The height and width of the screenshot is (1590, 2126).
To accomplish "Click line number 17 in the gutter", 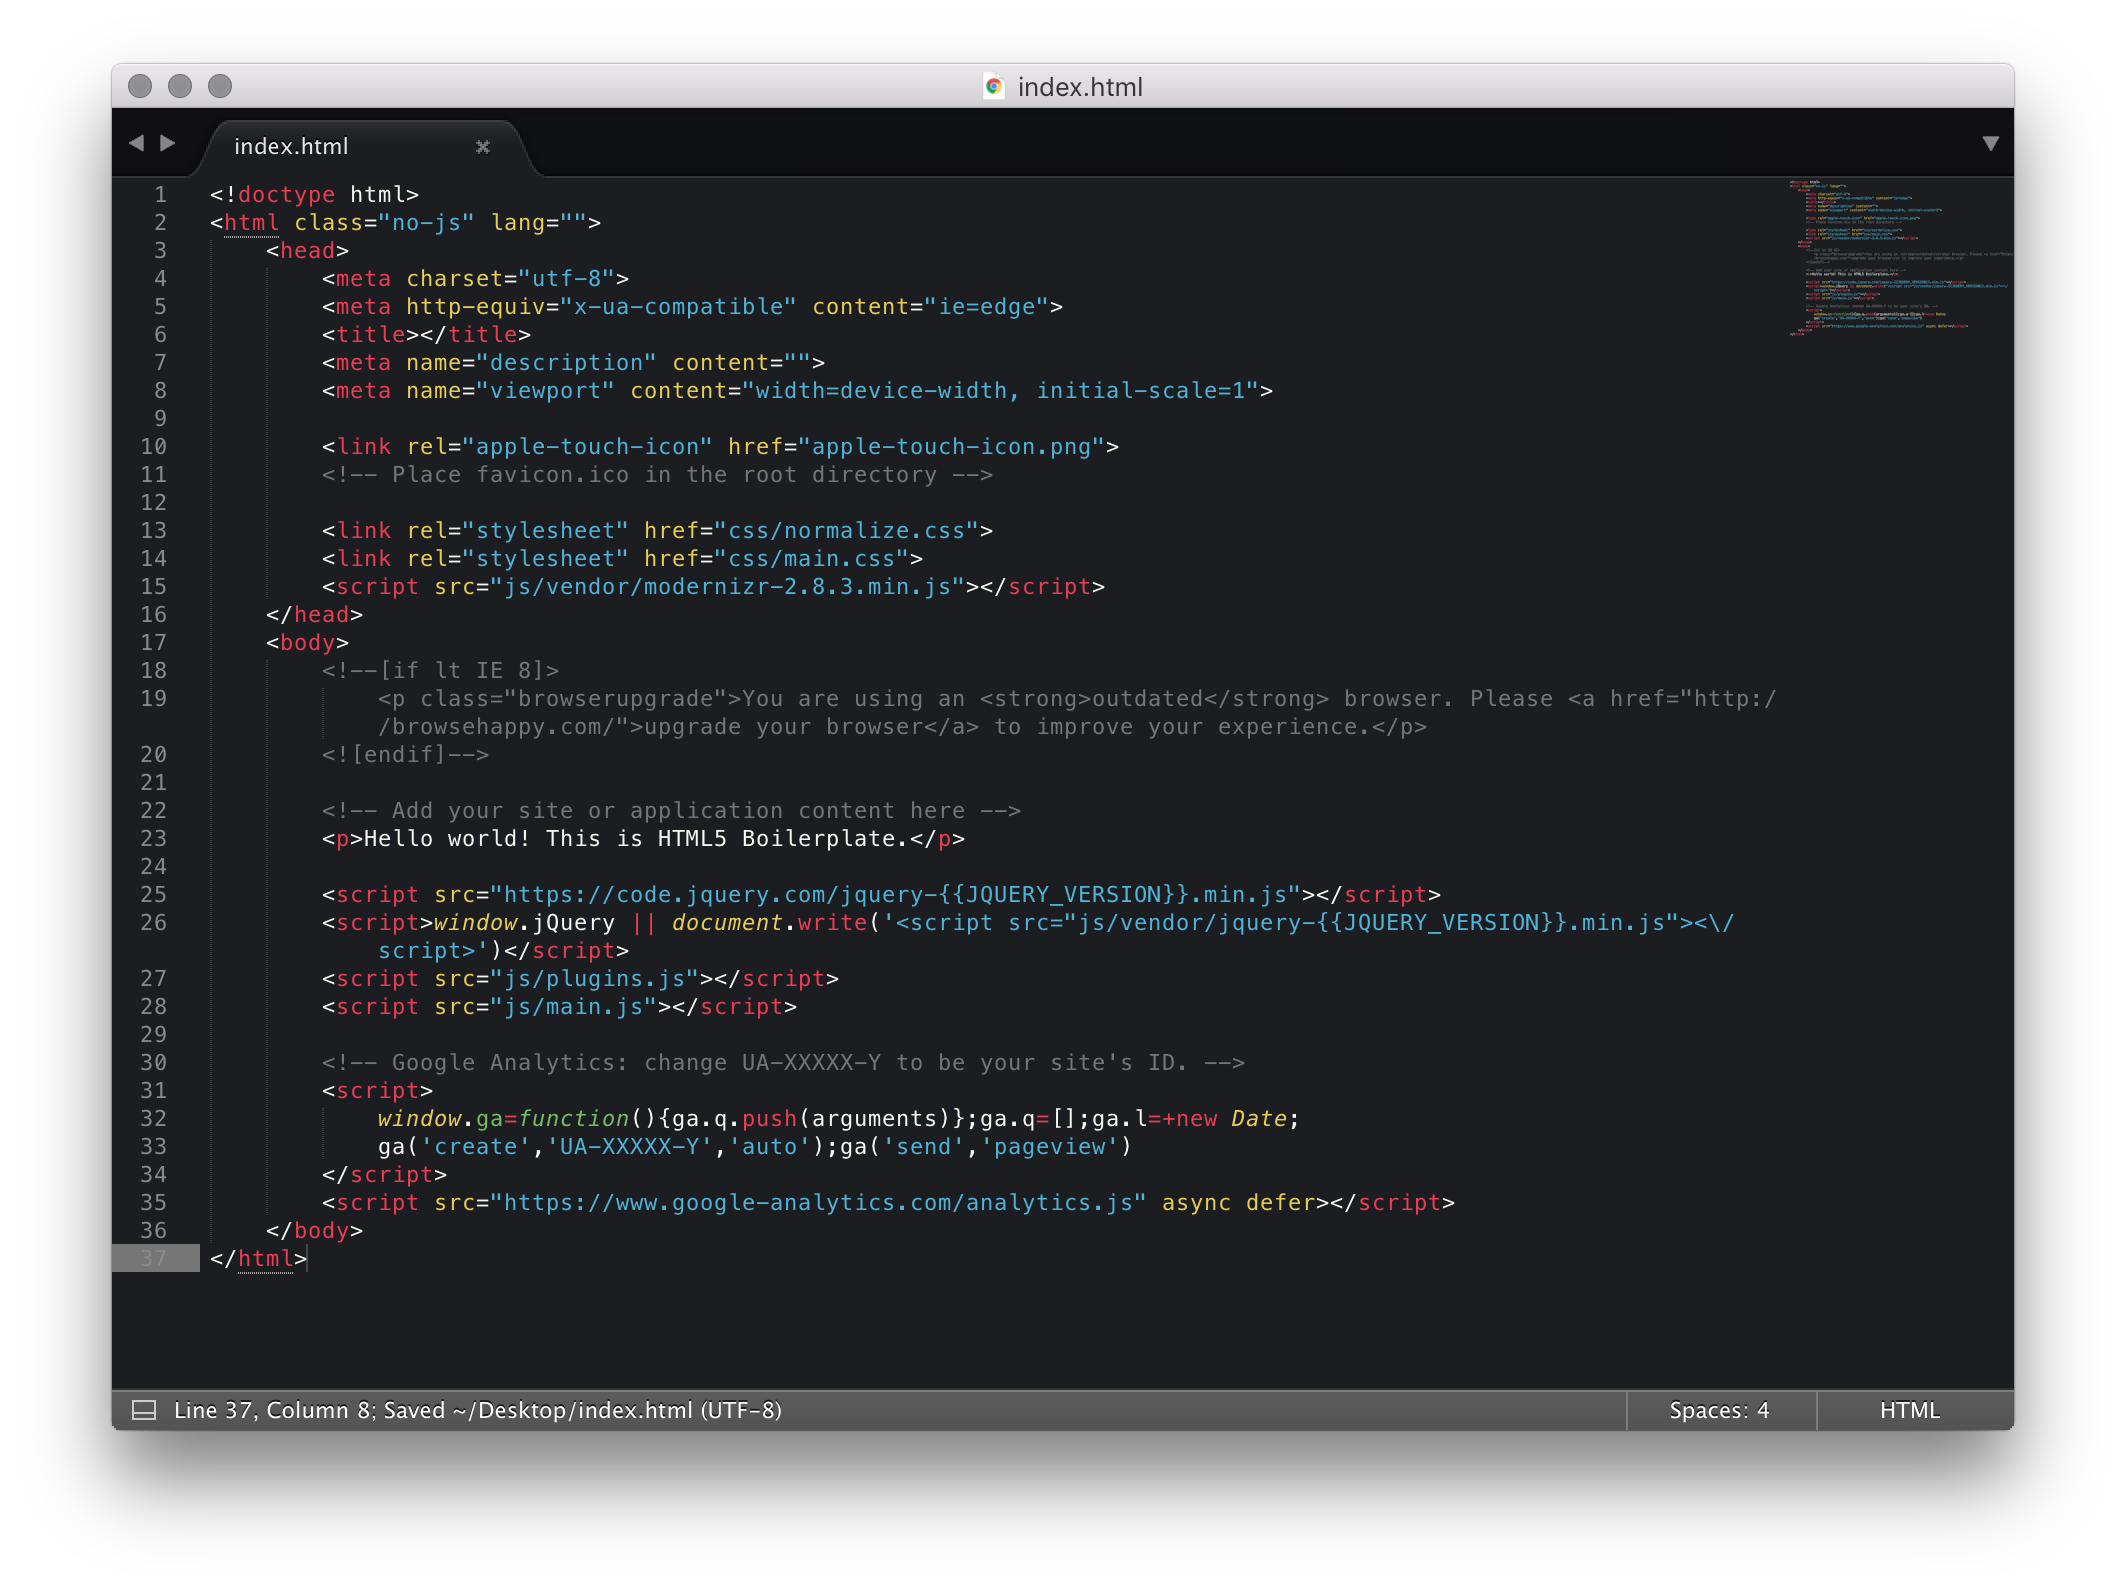I will [x=153, y=642].
